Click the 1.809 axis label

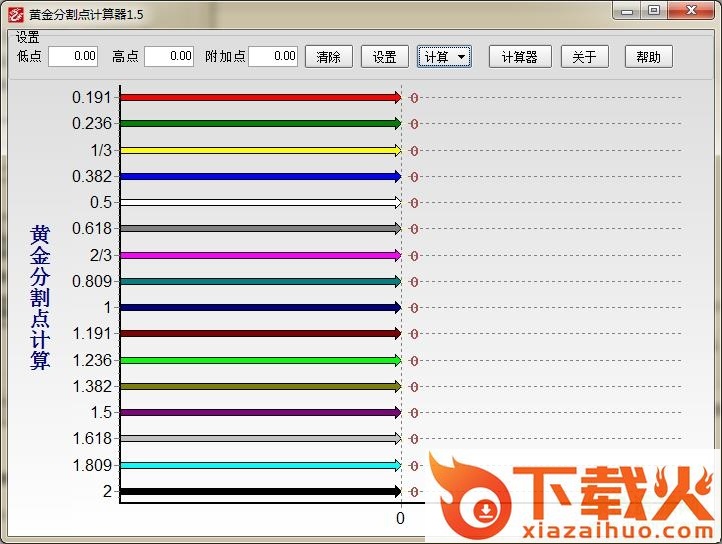point(92,465)
